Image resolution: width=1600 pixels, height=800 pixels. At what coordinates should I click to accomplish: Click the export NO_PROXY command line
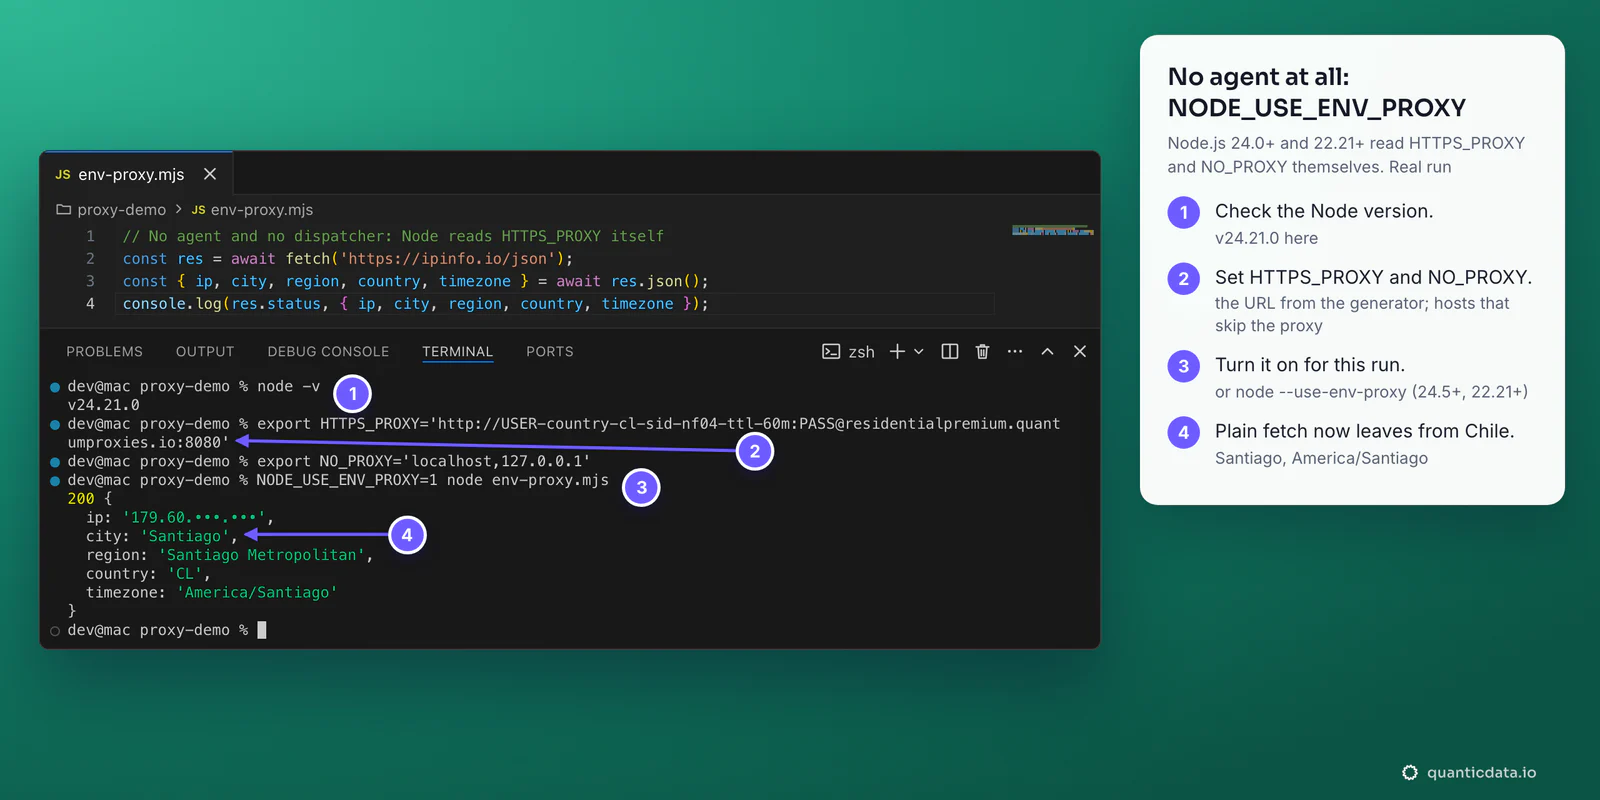(423, 461)
